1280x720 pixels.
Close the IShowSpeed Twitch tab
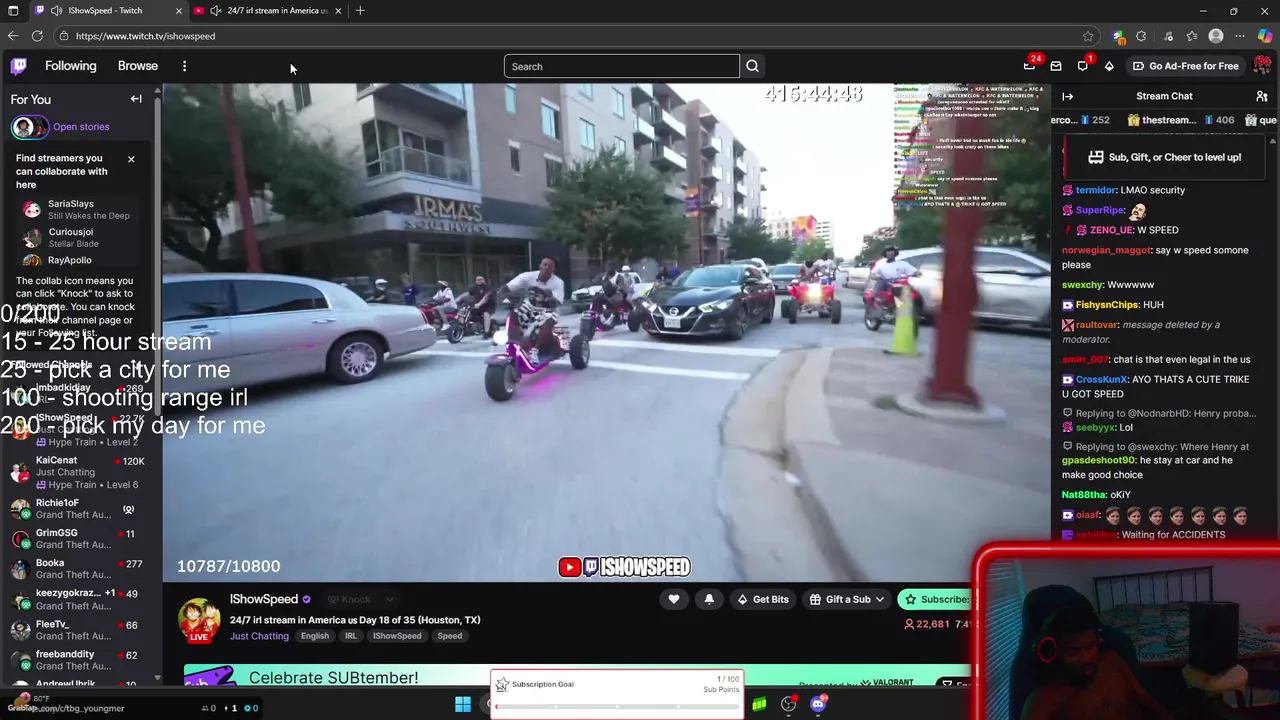(x=178, y=10)
